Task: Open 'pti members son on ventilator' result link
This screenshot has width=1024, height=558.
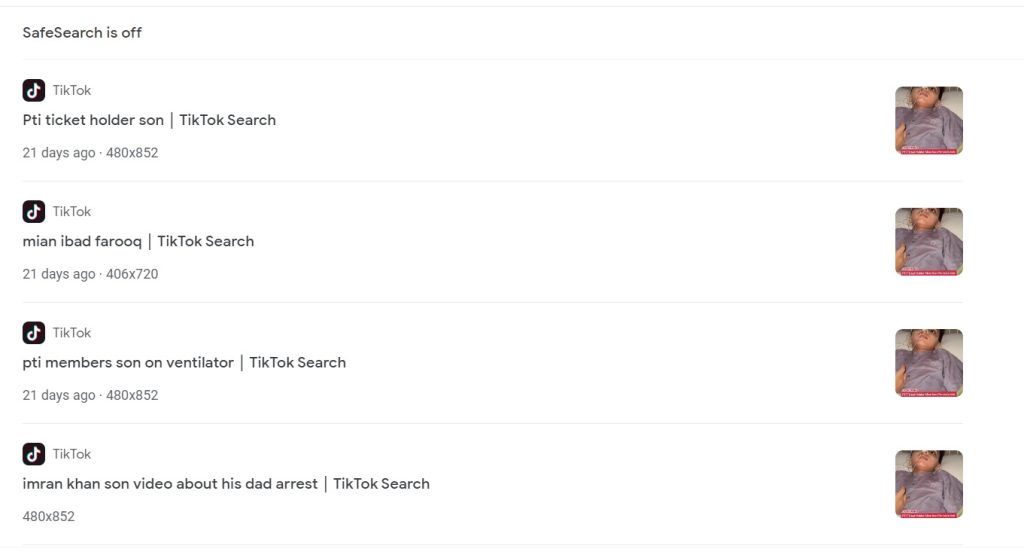Action: point(184,362)
